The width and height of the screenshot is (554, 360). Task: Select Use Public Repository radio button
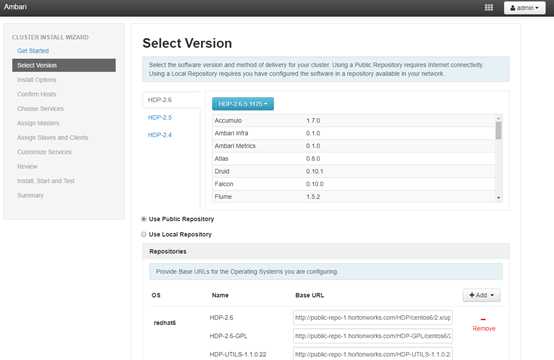coord(144,219)
